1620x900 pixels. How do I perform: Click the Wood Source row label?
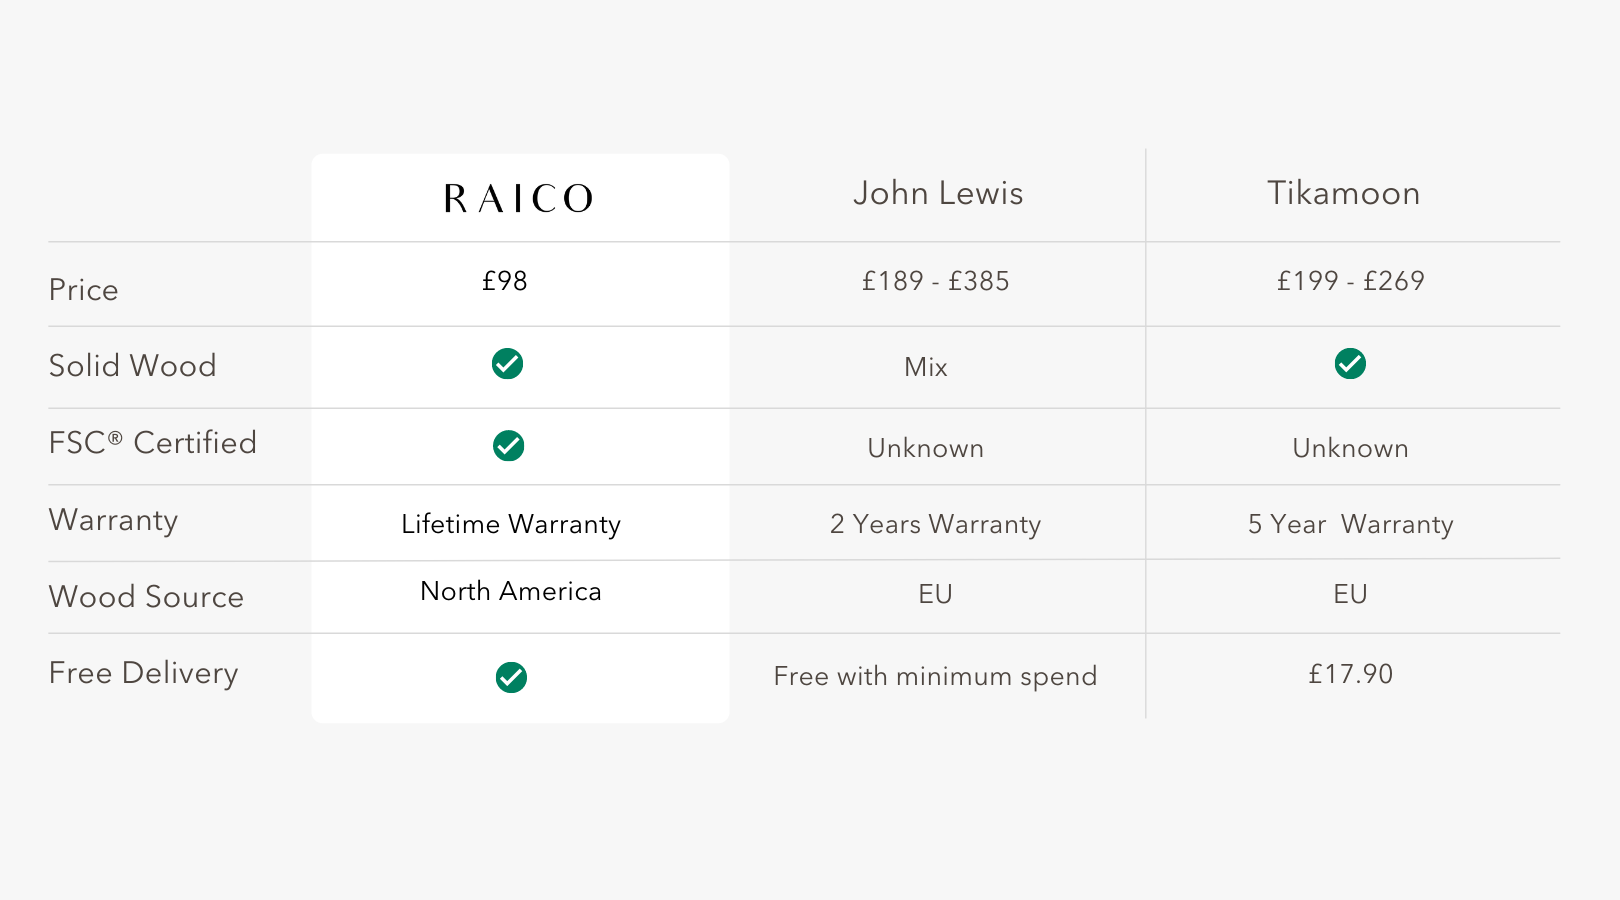(146, 597)
